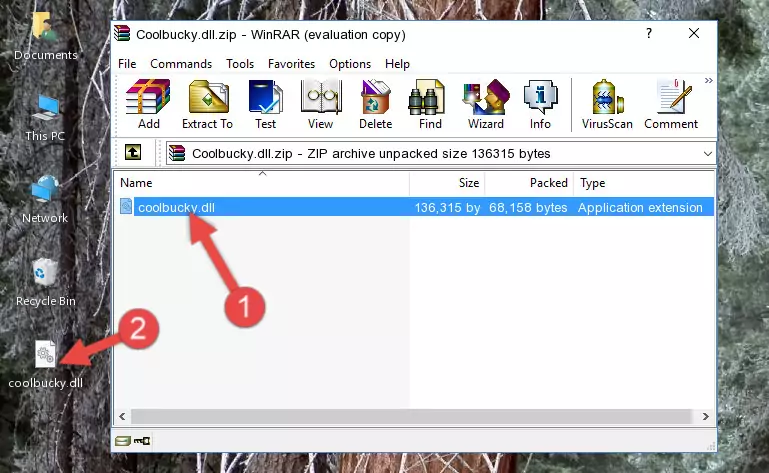Click the Delete toolbar icon
This screenshot has width=769, height=473.
click(x=376, y=104)
